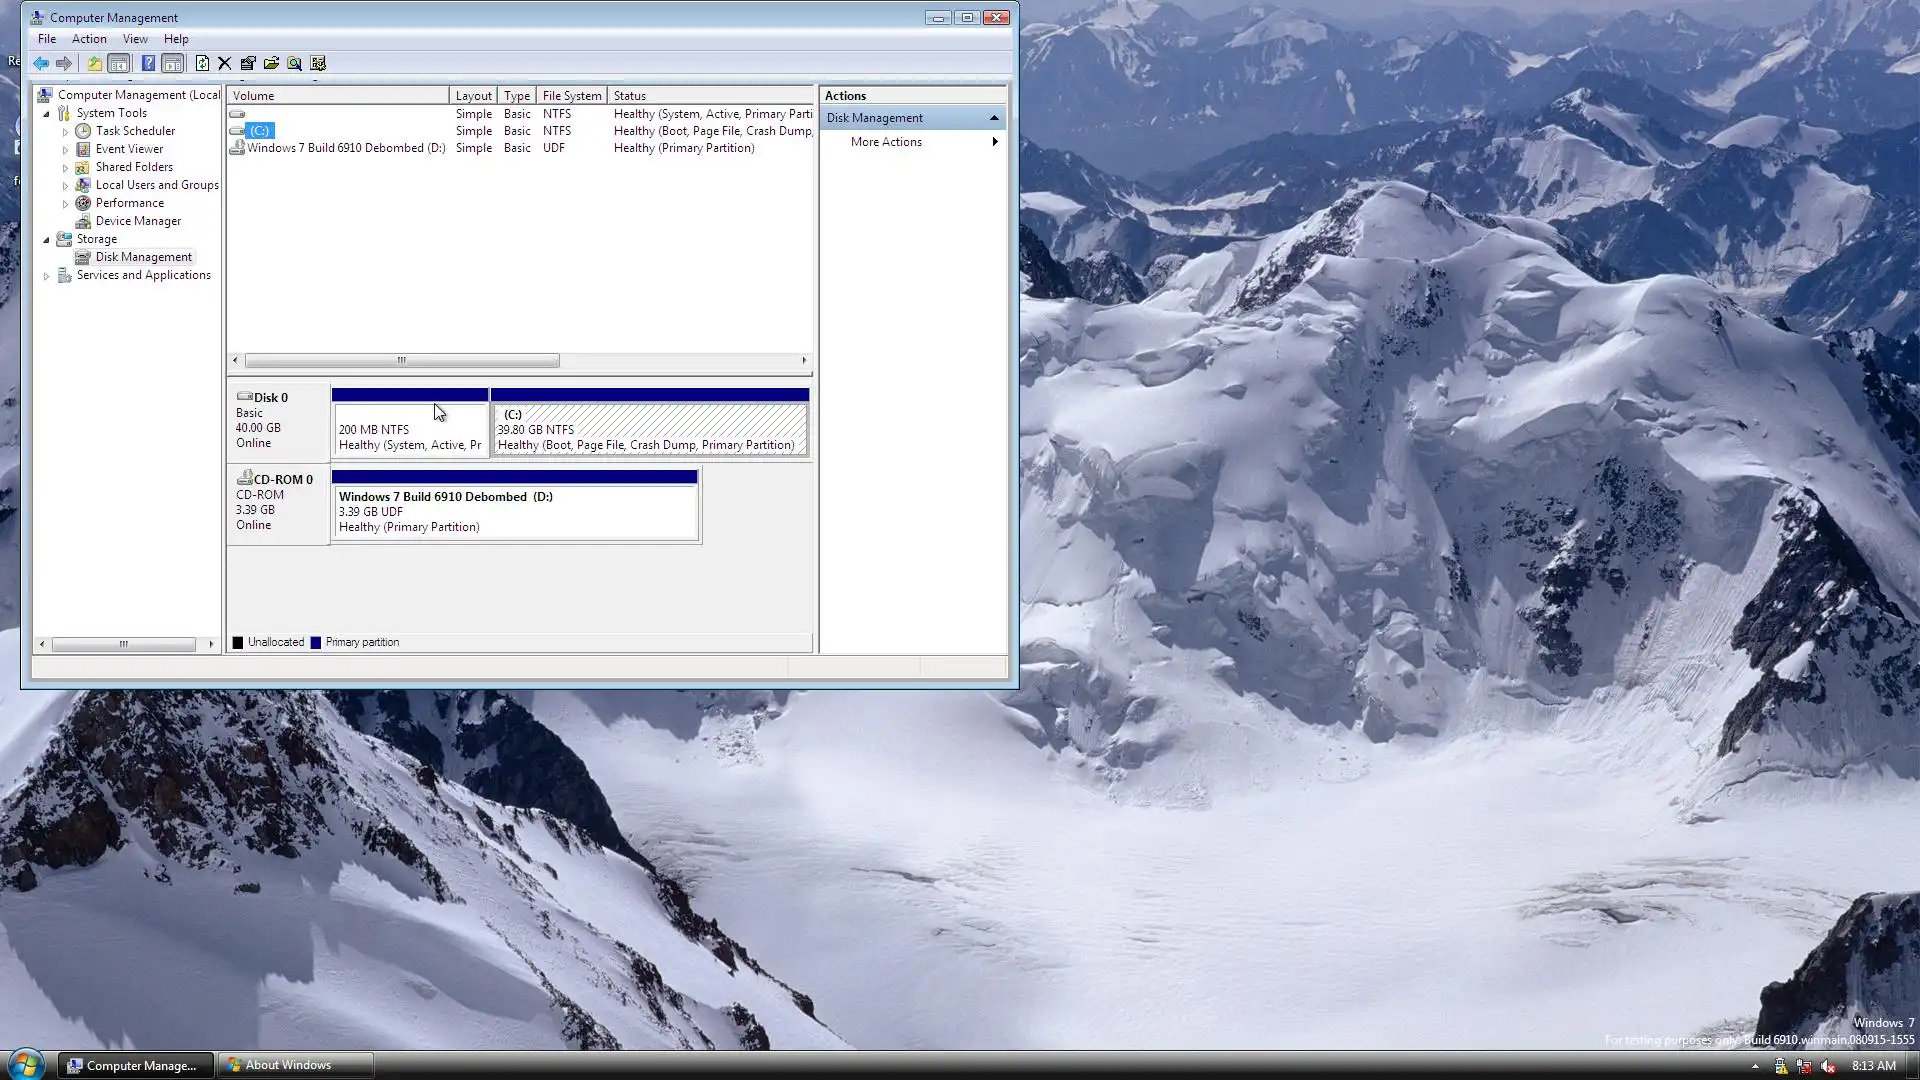The image size is (1920, 1080).
Task: Switch to About Windows taskbar button
Action: pyautogui.click(x=295, y=1065)
